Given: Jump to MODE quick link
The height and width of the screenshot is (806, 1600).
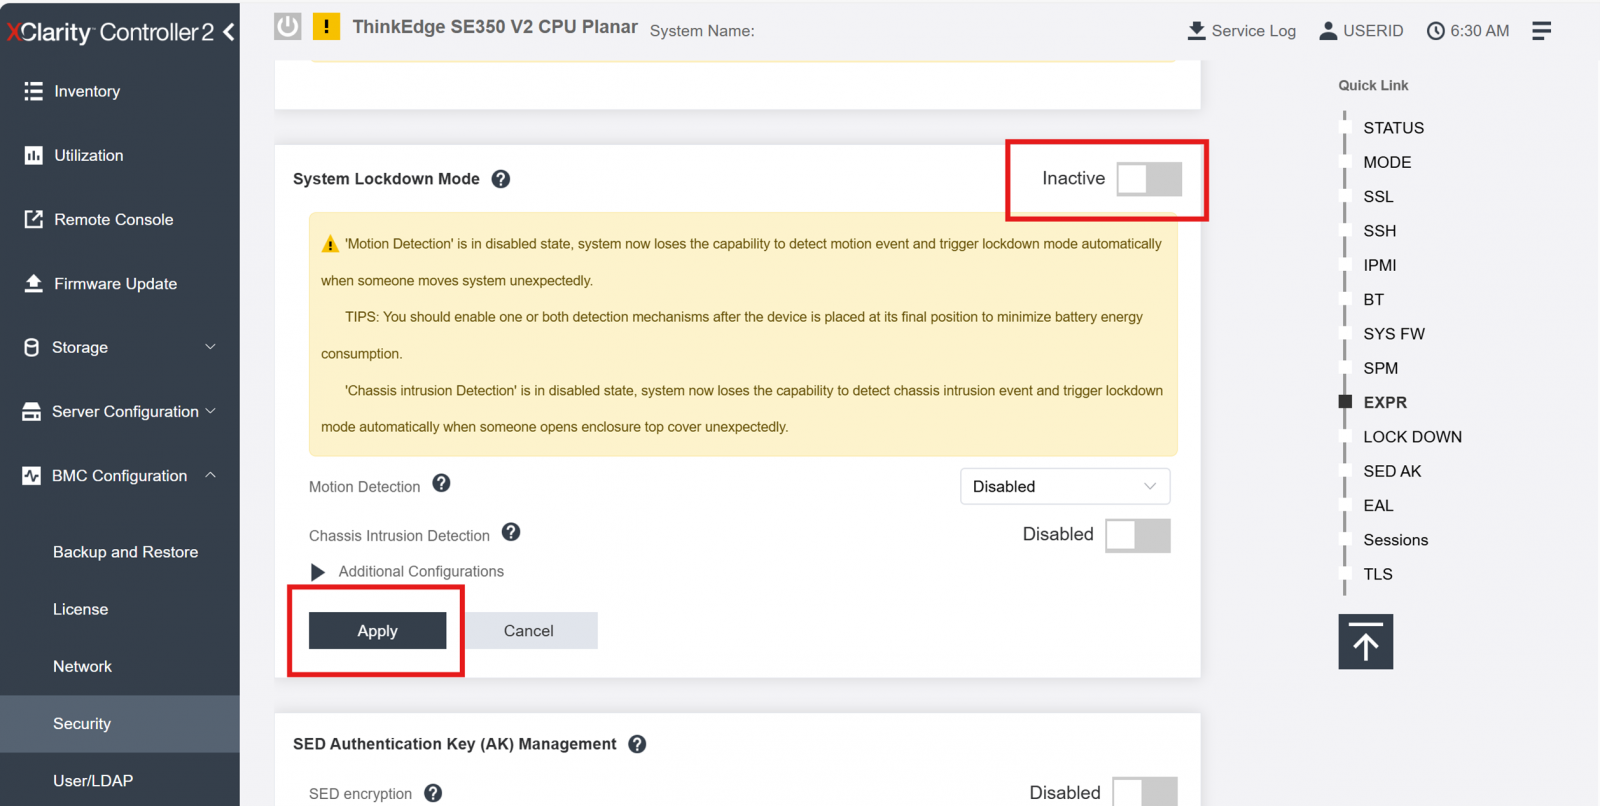Looking at the screenshot, I should coord(1387,162).
